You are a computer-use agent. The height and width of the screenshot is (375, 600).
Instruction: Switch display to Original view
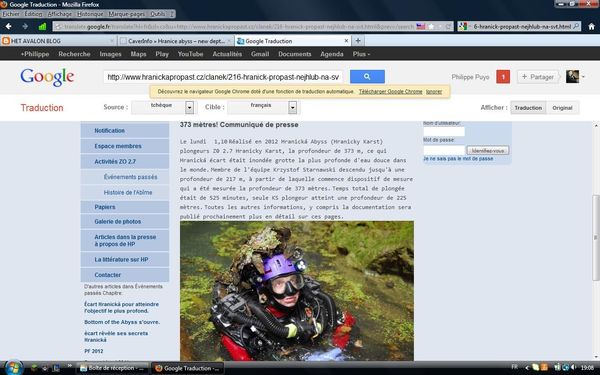562,108
